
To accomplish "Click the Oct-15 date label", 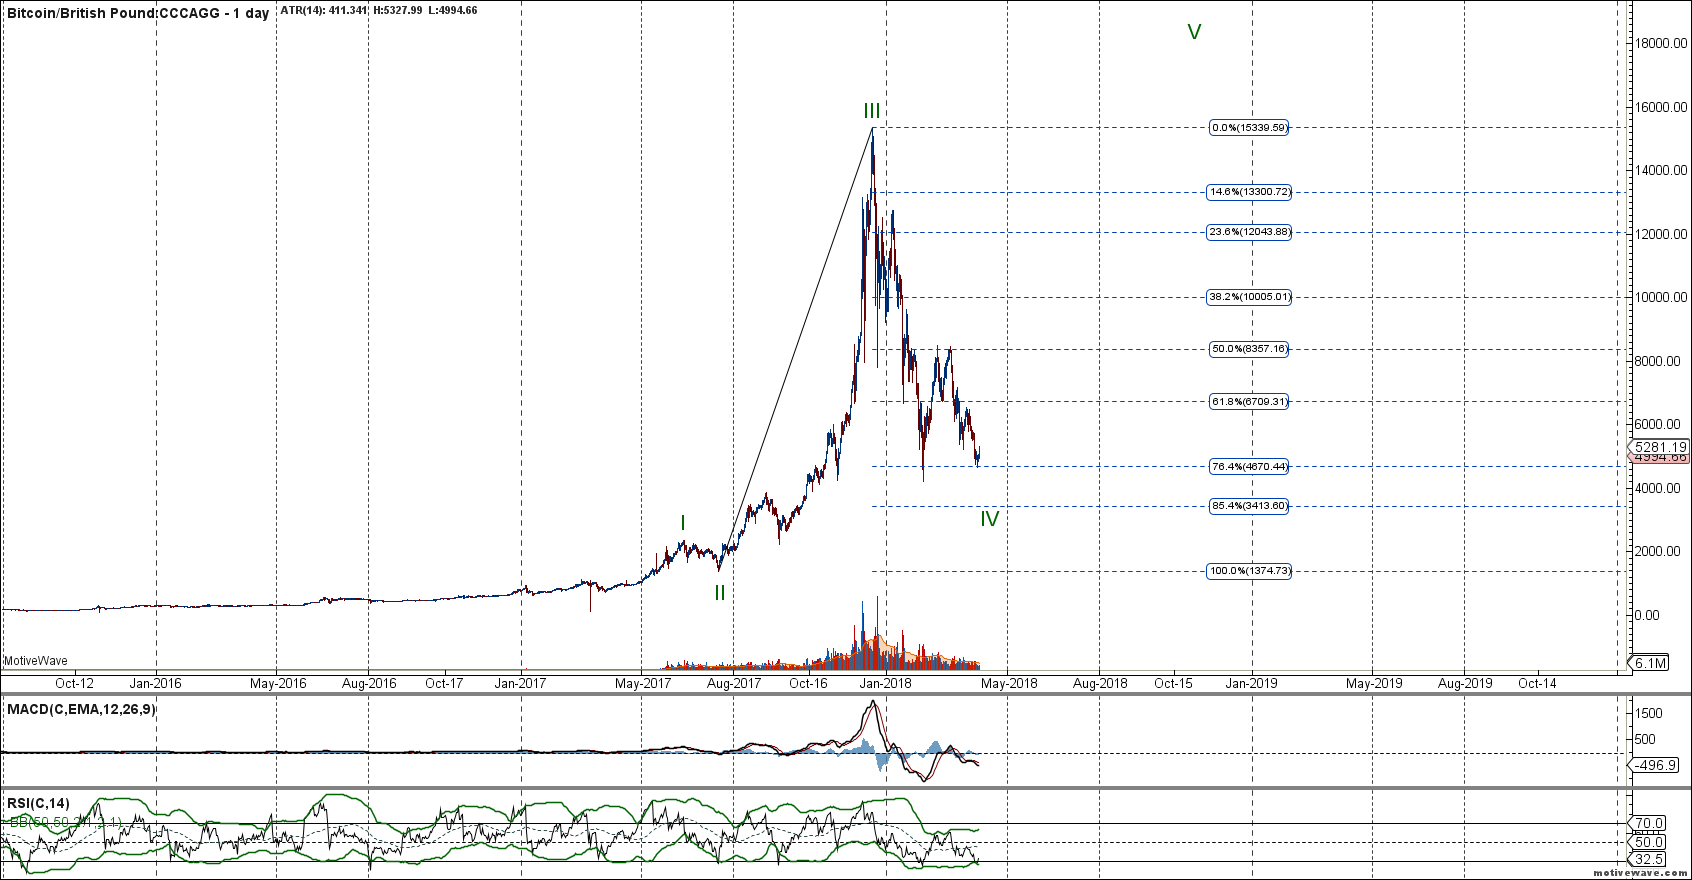I will 1174,684.
